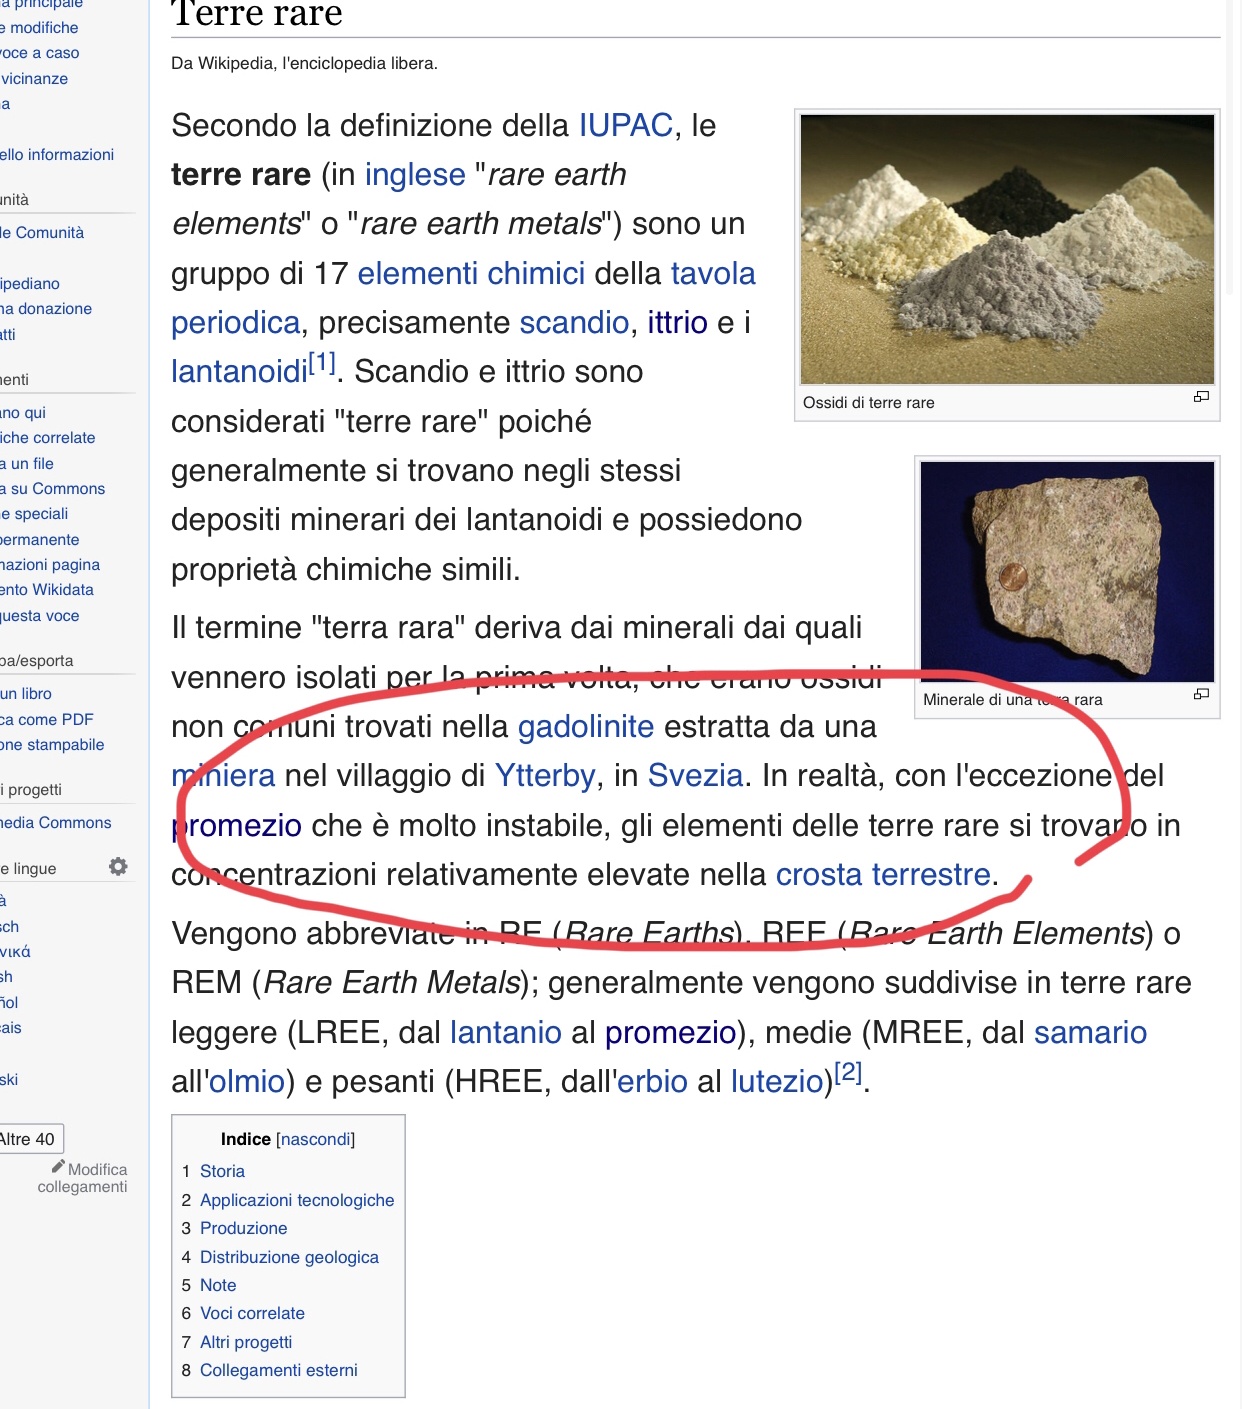Open the Modifiche correlate sidebar link
The width and height of the screenshot is (1242, 1409).
48,438
